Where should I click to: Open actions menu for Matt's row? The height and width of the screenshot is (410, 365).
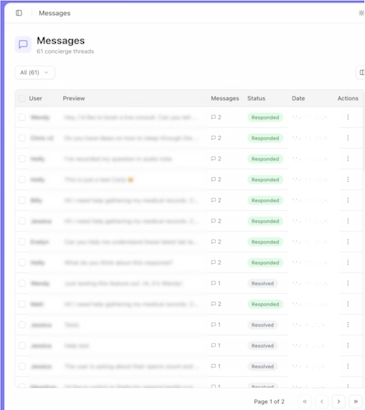[348, 304]
